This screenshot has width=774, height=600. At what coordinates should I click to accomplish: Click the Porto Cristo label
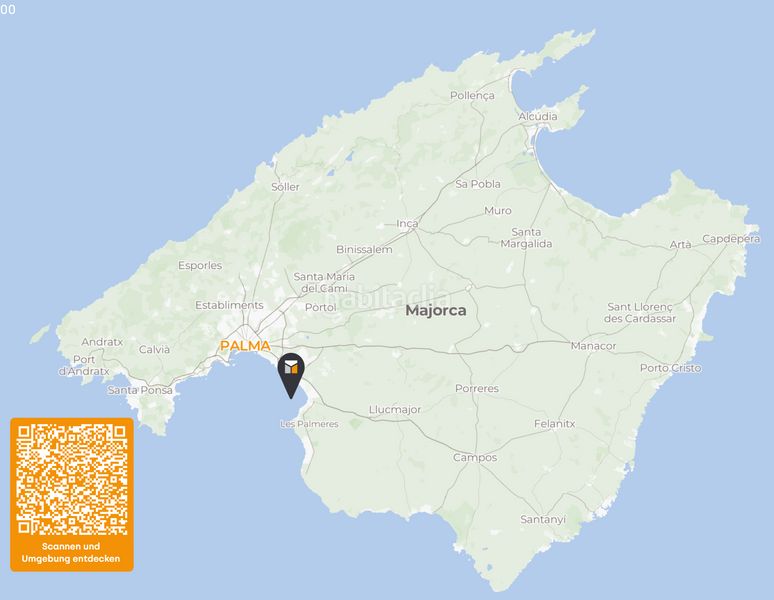670,368
